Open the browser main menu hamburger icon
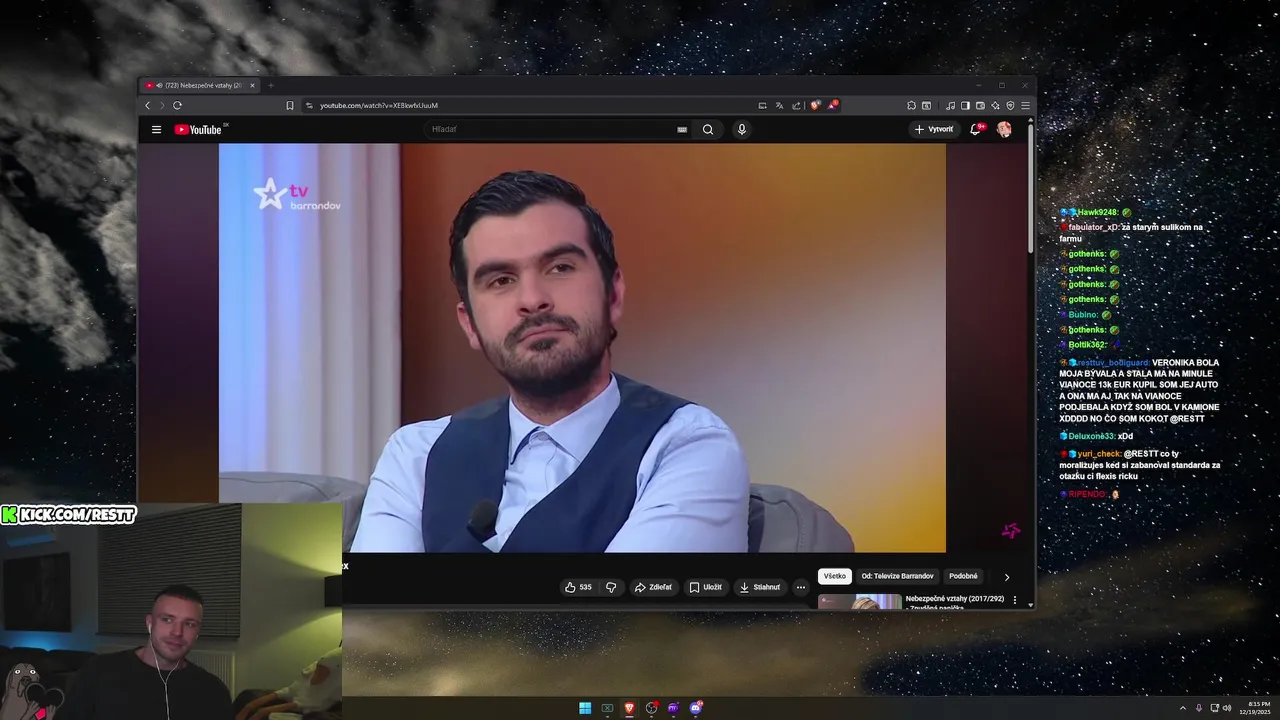Screen dimensions: 1280x720 [1025, 105]
